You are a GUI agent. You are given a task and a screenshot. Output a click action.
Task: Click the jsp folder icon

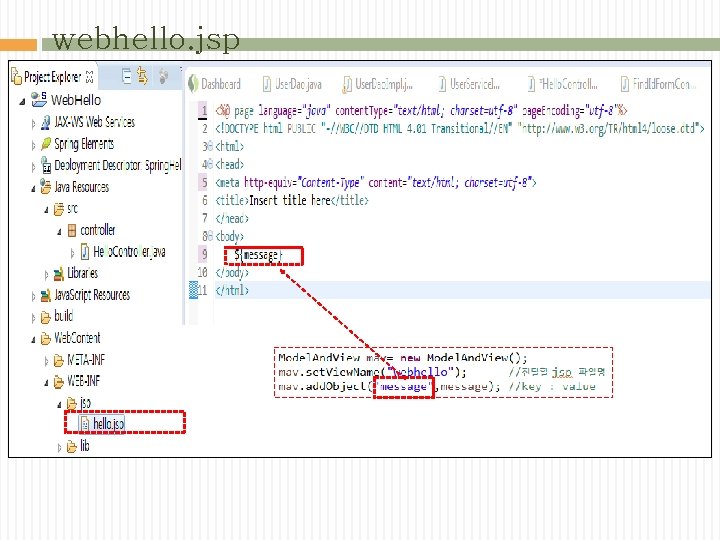pyautogui.click(x=72, y=404)
